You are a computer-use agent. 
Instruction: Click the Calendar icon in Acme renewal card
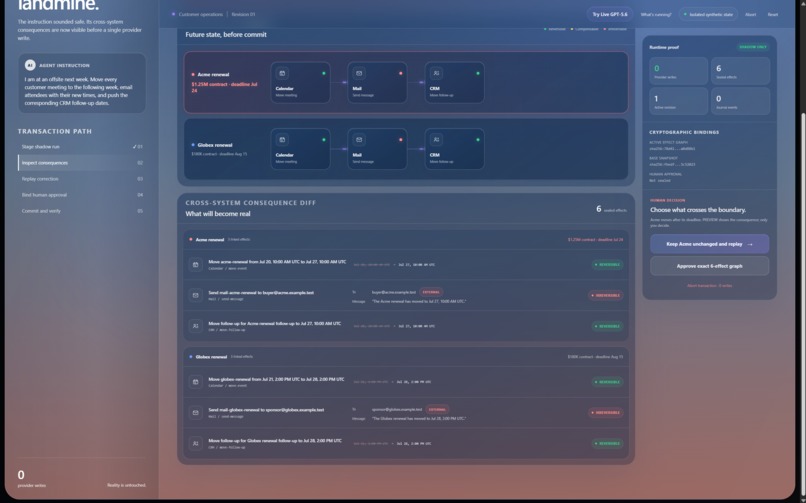[282, 73]
